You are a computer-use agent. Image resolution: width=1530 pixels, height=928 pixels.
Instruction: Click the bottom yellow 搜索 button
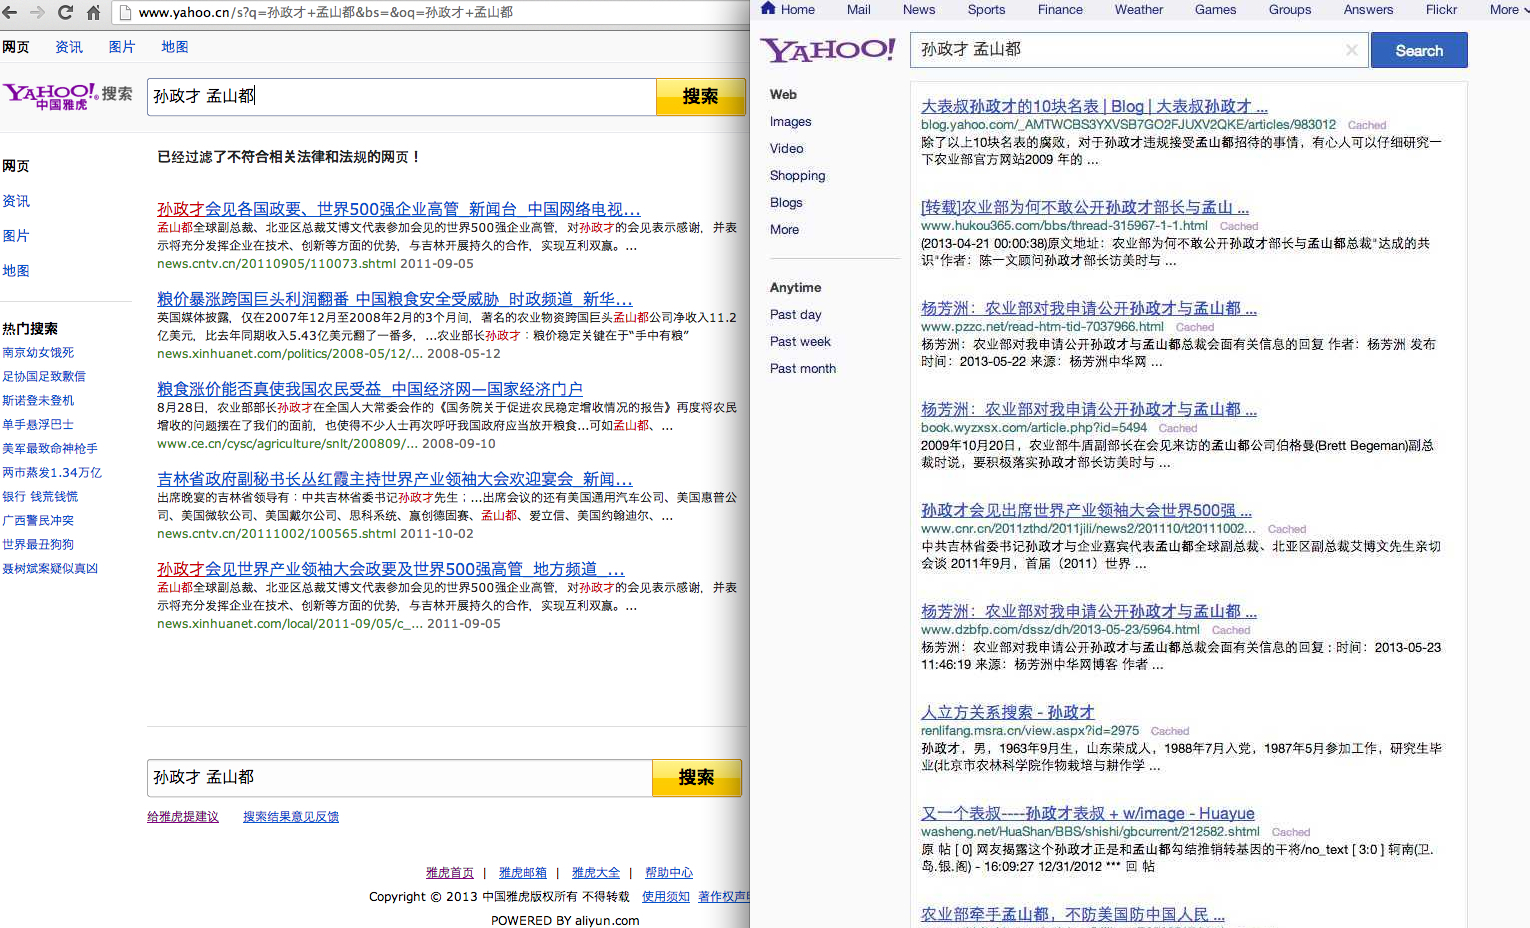(x=696, y=778)
